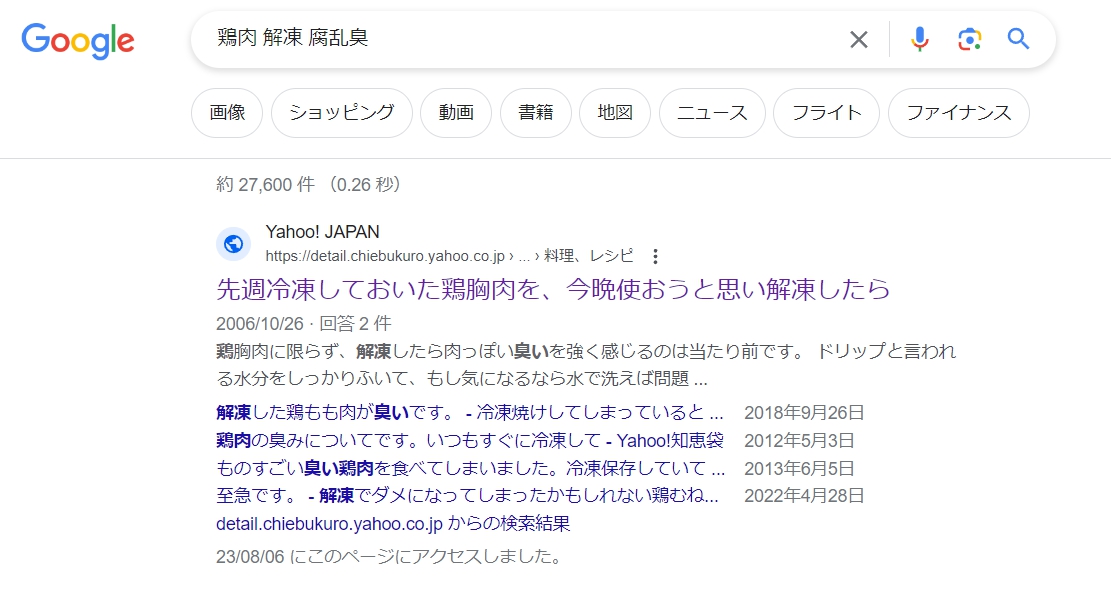Open Google Lens image search icon
Screen dimensions: 1111x598
[x=969, y=39]
